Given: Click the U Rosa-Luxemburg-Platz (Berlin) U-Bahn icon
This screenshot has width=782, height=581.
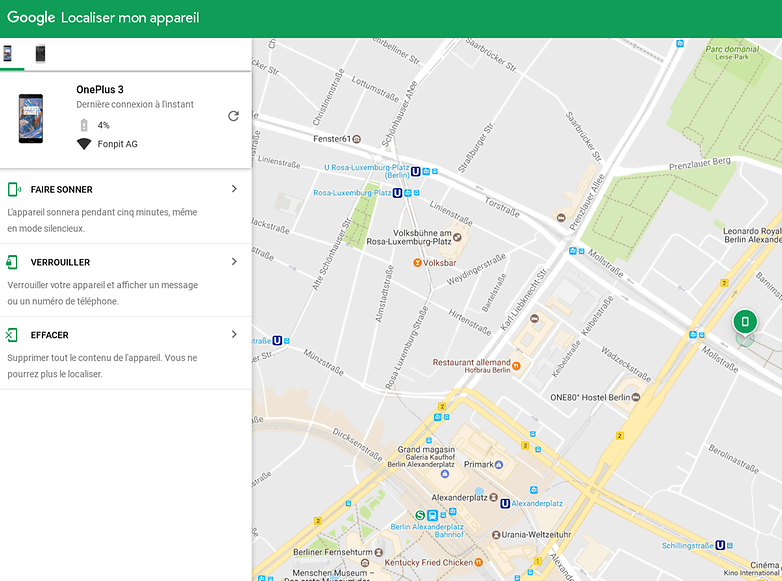Looking at the screenshot, I should point(415,172).
